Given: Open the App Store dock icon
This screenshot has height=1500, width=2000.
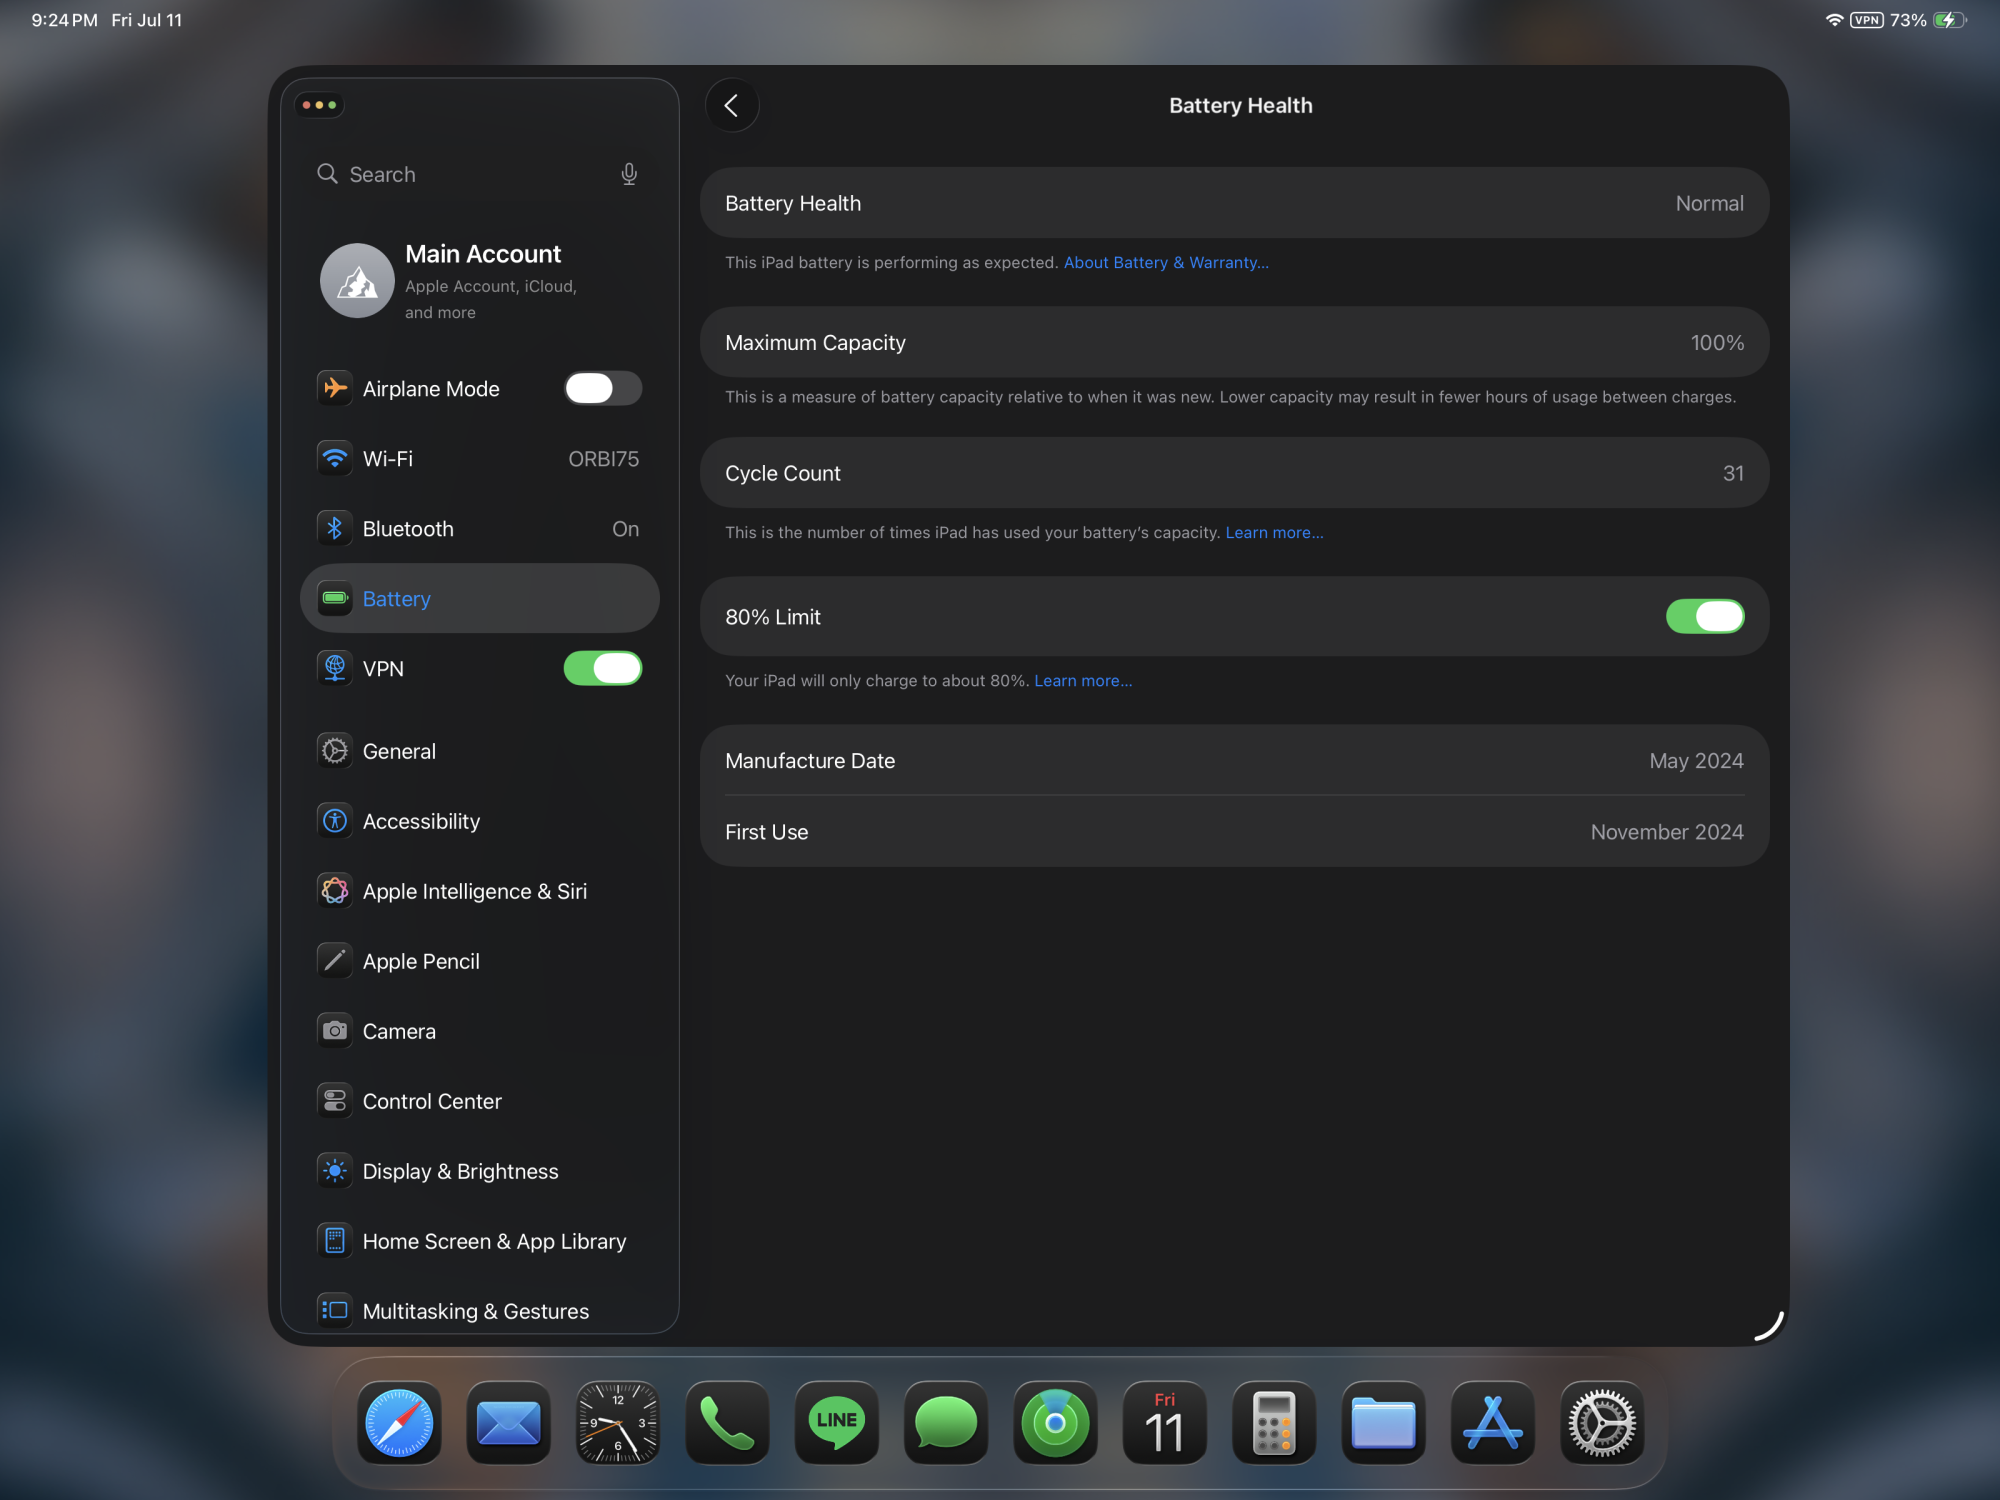Looking at the screenshot, I should 1492,1422.
